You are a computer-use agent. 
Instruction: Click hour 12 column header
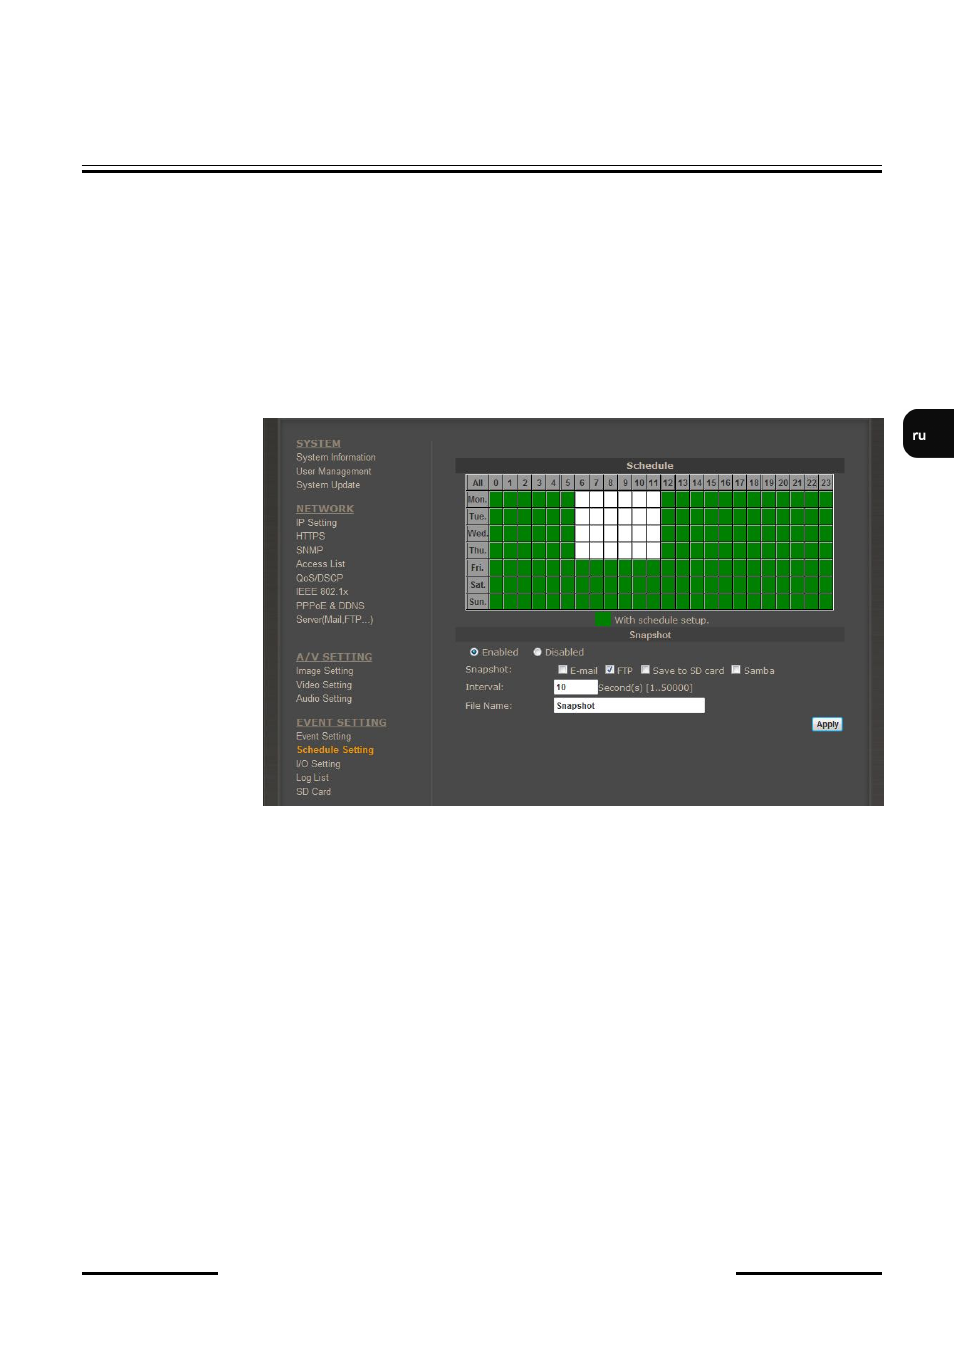pyautogui.click(x=668, y=482)
